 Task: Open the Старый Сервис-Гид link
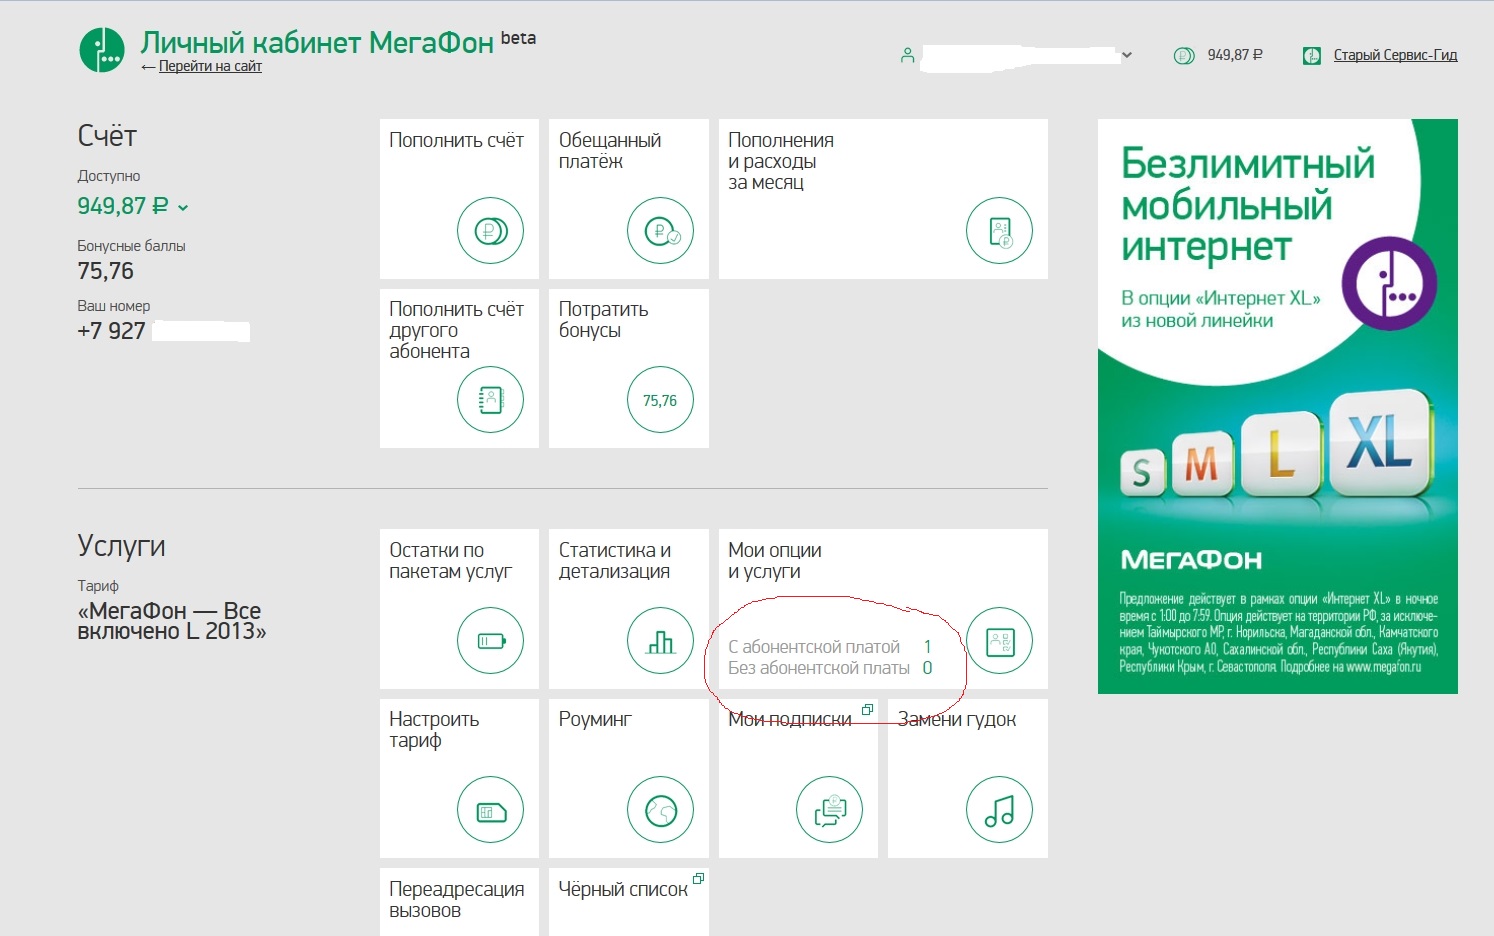1395,55
